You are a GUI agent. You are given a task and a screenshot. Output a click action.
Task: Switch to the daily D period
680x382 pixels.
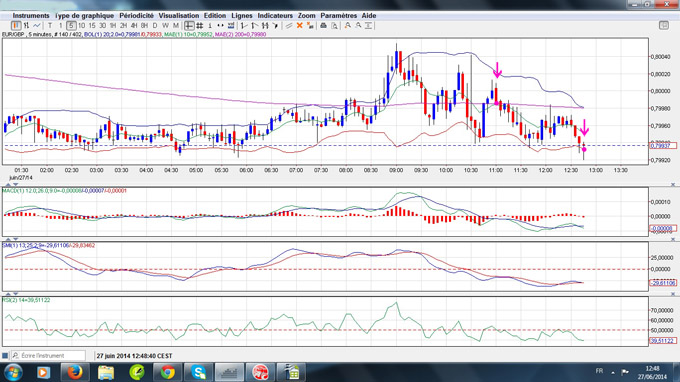(155, 26)
